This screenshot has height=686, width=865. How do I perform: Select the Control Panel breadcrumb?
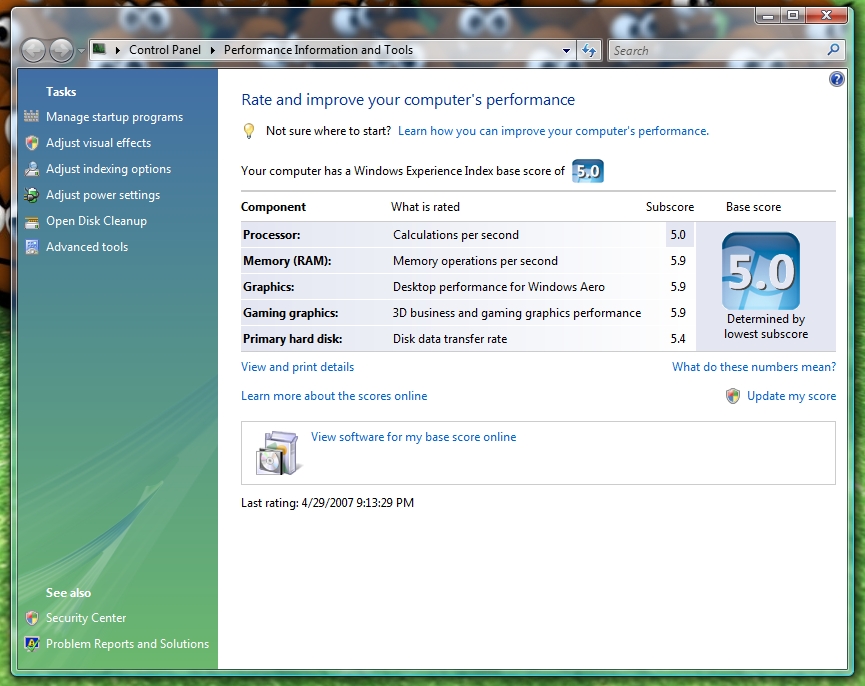click(164, 50)
